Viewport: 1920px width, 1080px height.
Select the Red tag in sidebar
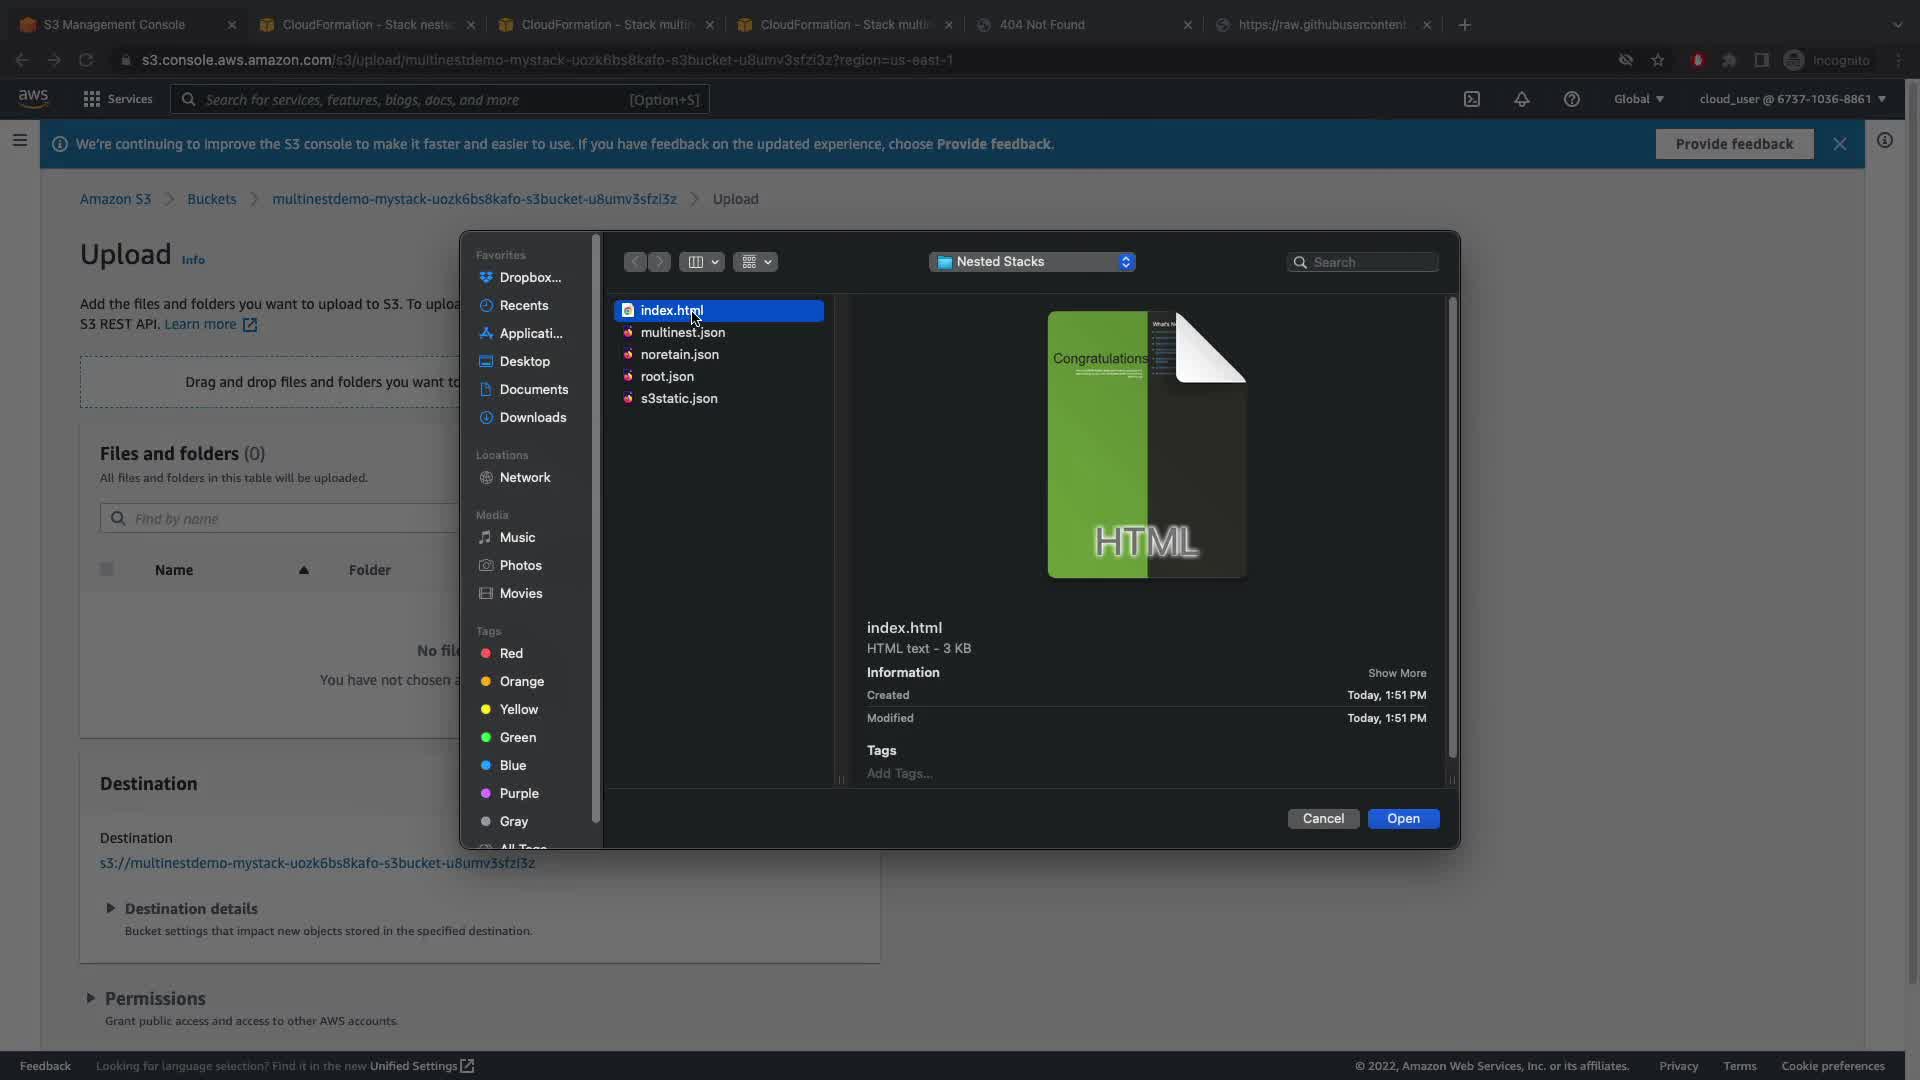(511, 653)
